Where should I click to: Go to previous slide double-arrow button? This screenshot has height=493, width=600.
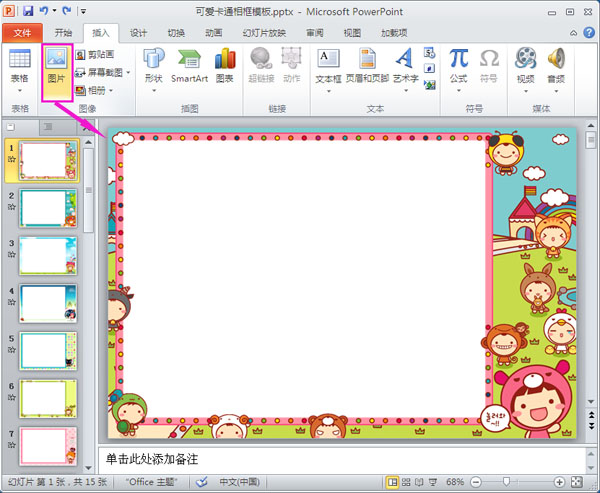coord(591,415)
